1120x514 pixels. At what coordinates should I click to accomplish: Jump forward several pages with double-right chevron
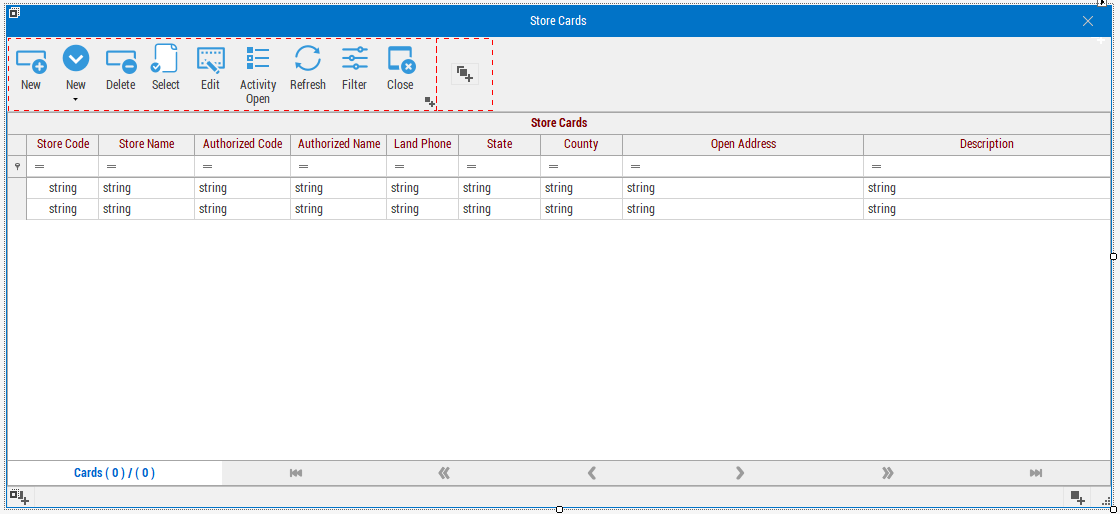[x=888, y=473]
